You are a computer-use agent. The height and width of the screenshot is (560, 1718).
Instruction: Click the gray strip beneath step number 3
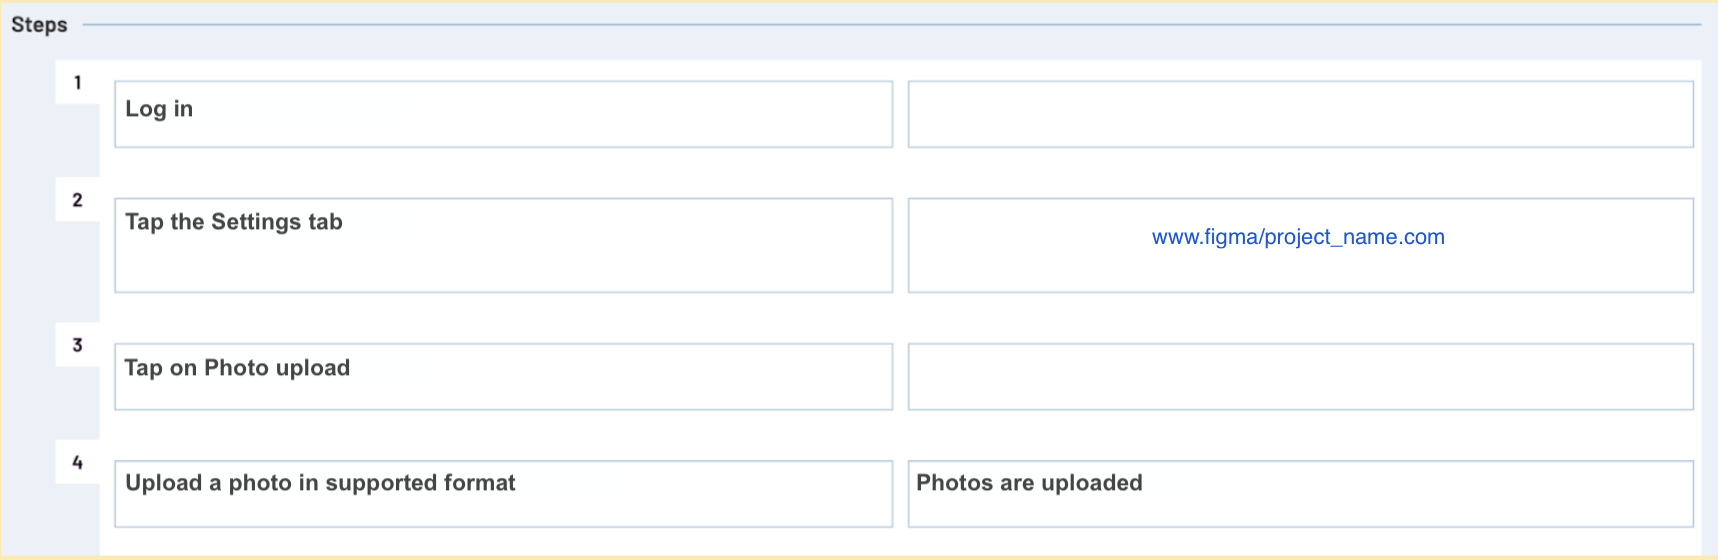(x=77, y=402)
